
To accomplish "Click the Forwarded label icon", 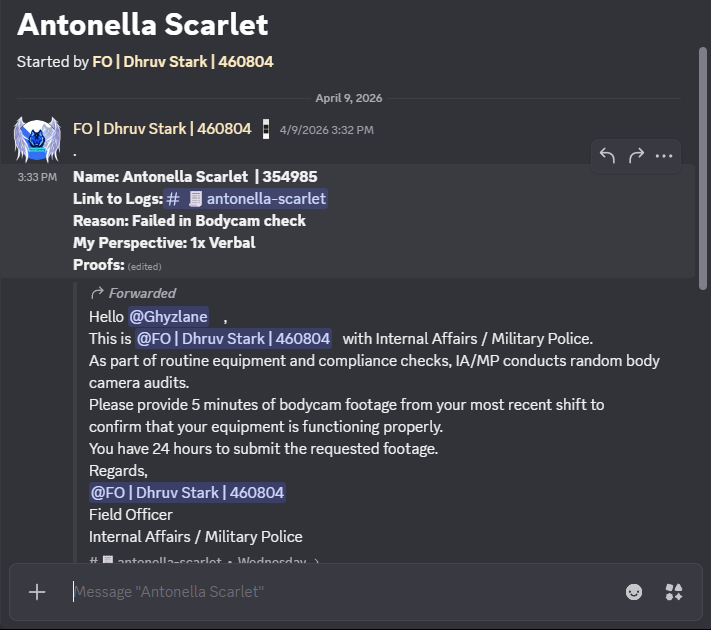I will pyautogui.click(x=97, y=293).
